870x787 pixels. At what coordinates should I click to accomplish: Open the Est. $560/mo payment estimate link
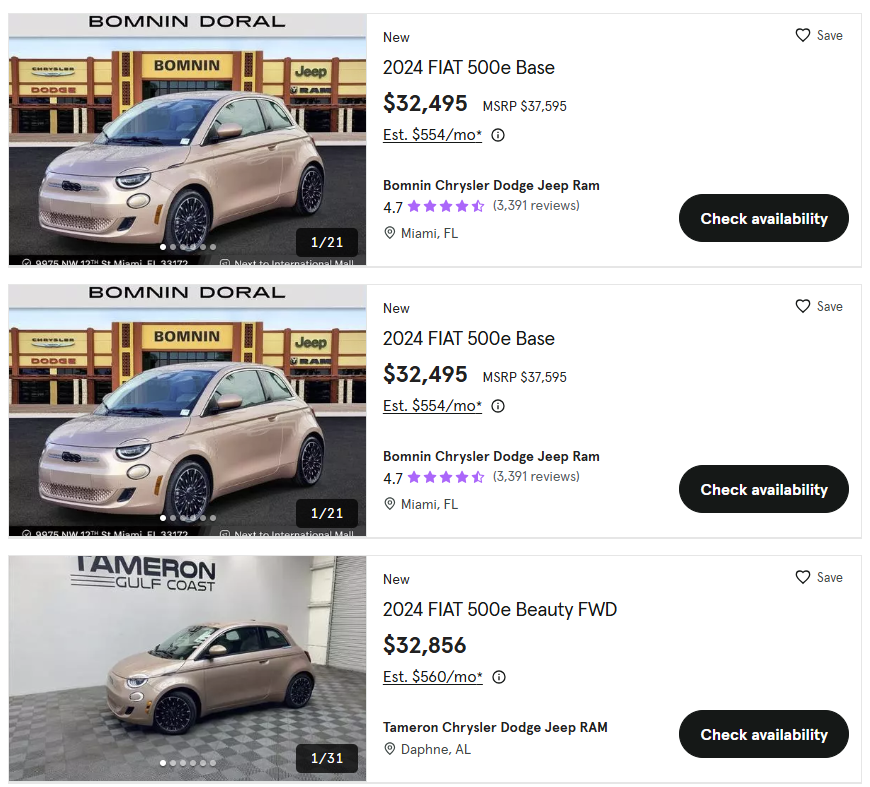[x=432, y=677]
